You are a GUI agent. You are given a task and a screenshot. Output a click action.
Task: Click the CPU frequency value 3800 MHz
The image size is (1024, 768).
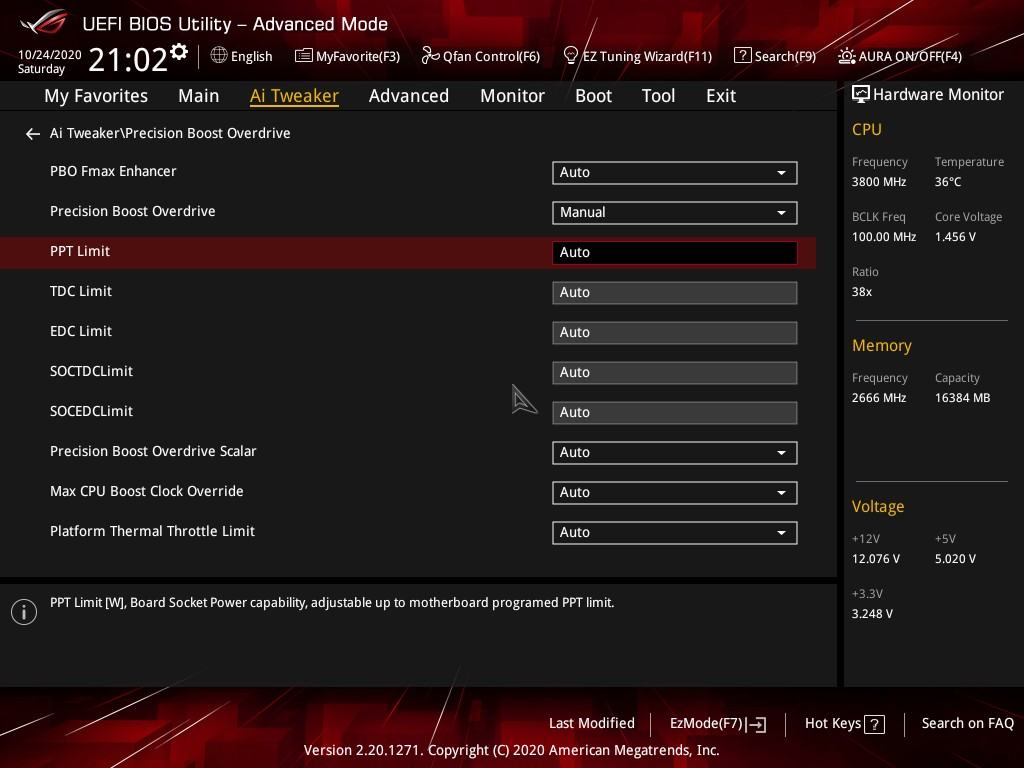tap(878, 182)
